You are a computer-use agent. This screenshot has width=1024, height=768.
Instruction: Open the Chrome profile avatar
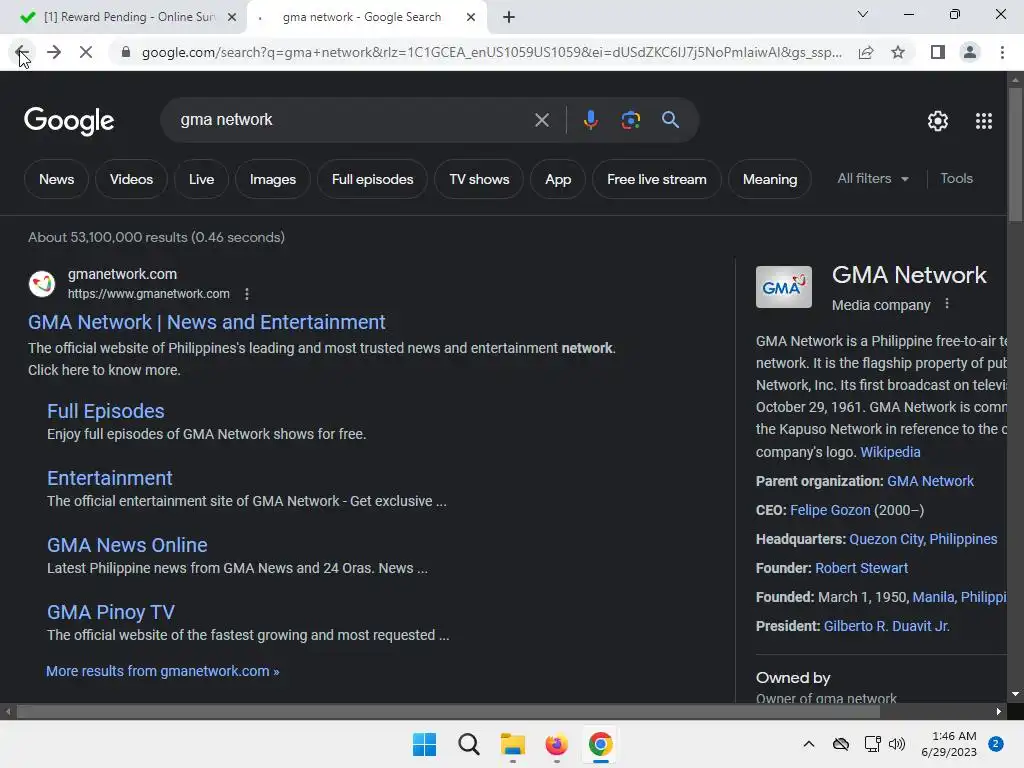(x=970, y=52)
